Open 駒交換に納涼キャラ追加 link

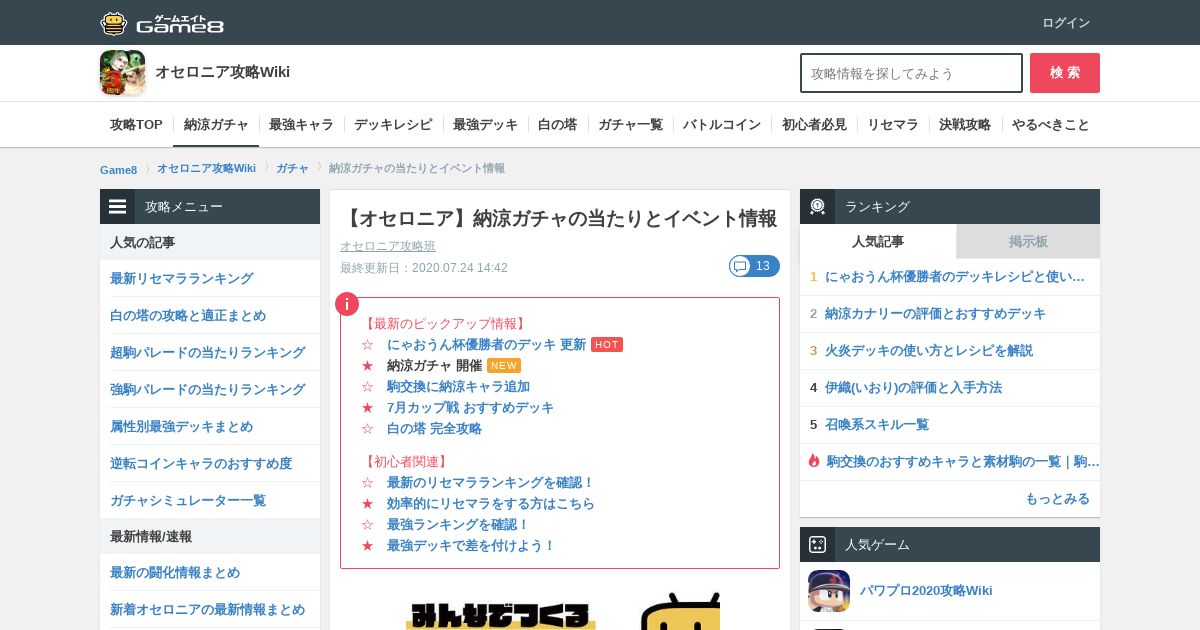coord(458,386)
